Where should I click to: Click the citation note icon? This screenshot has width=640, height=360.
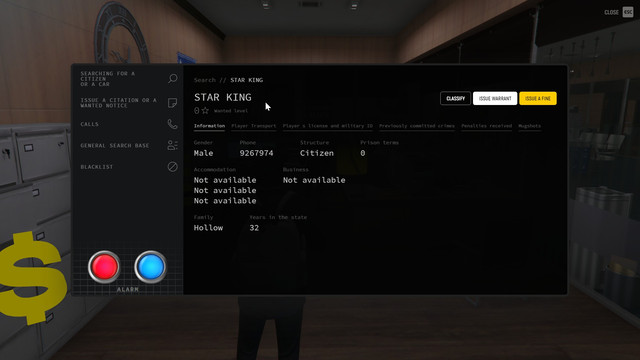click(173, 102)
